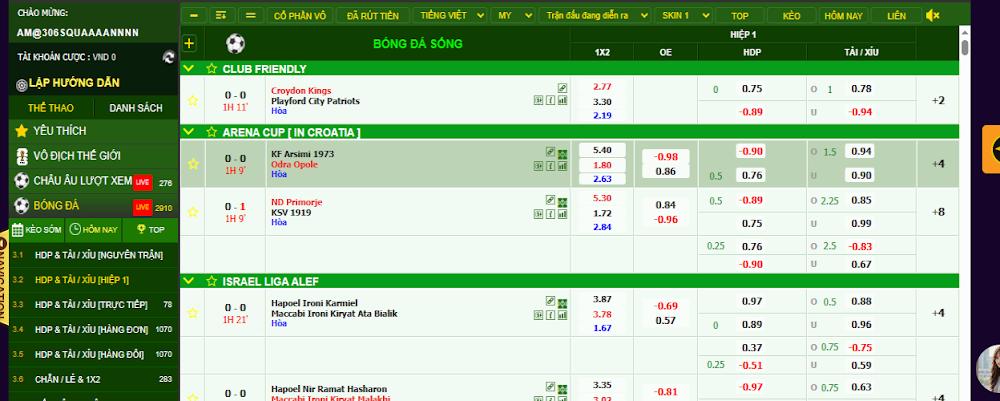Select KÈO SỚM tab in sidebar

pos(37,230)
